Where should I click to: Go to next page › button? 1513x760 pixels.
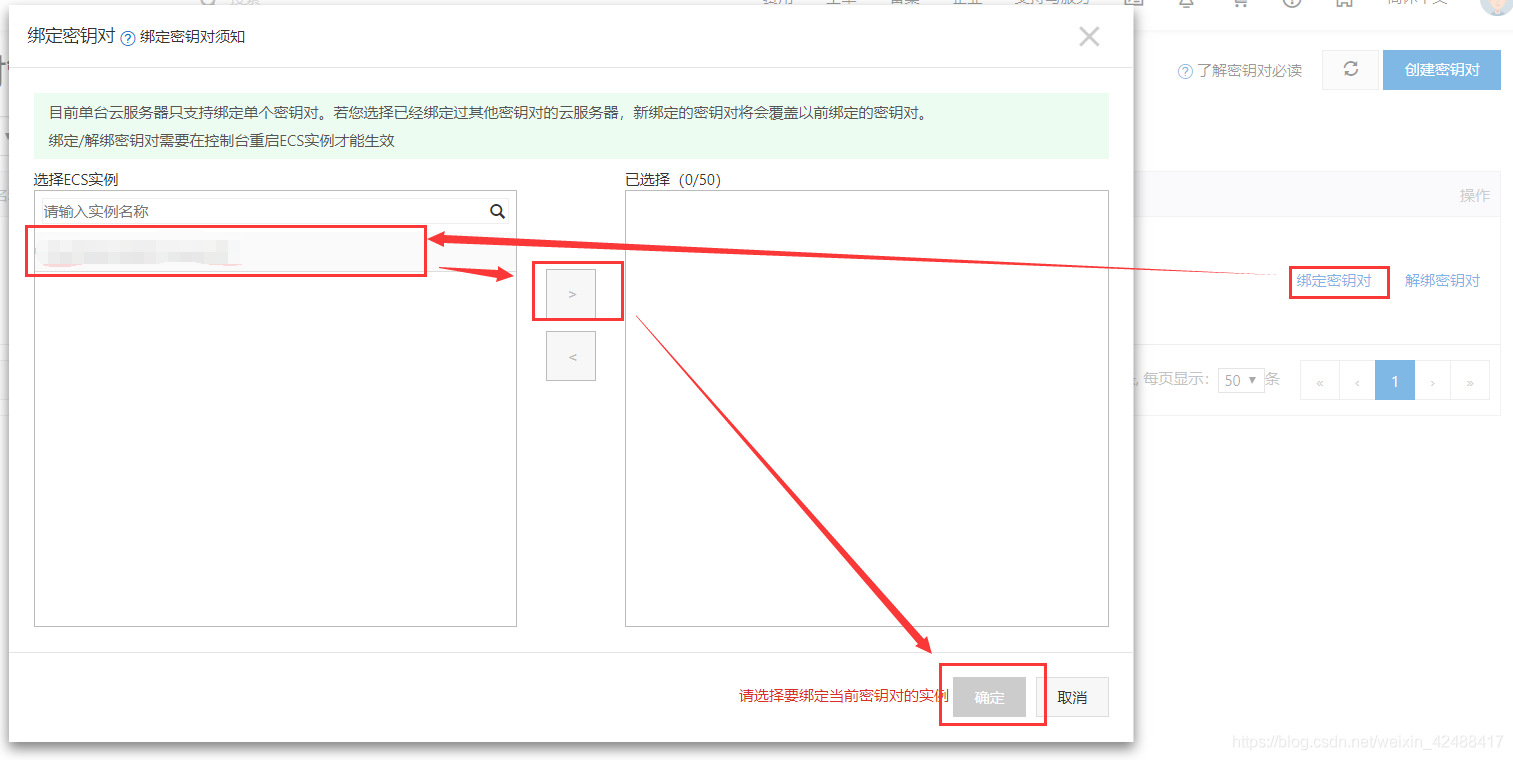(1433, 381)
